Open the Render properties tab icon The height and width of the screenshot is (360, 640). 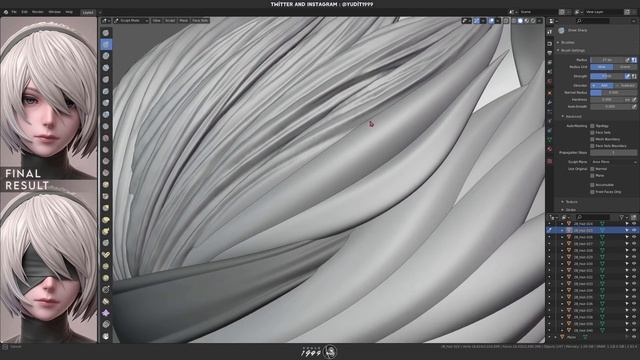click(550, 44)
